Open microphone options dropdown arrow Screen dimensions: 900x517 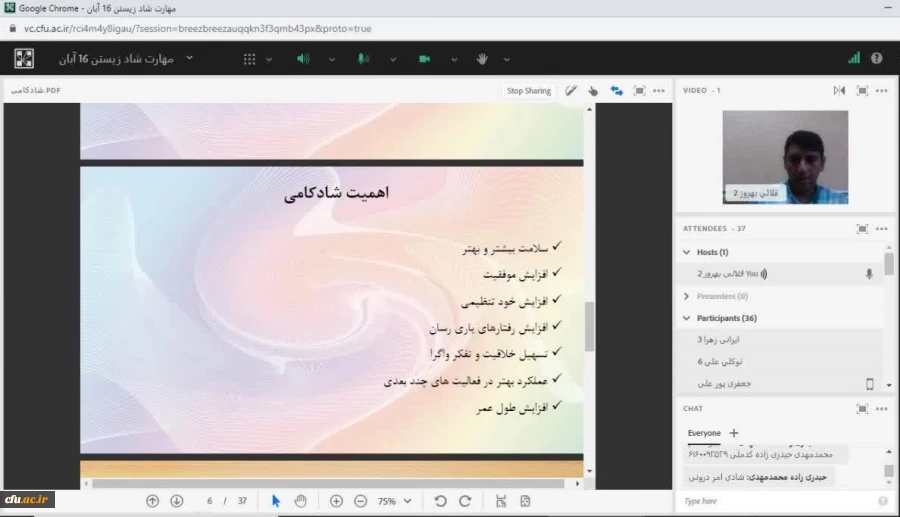(x=393, y=59)
